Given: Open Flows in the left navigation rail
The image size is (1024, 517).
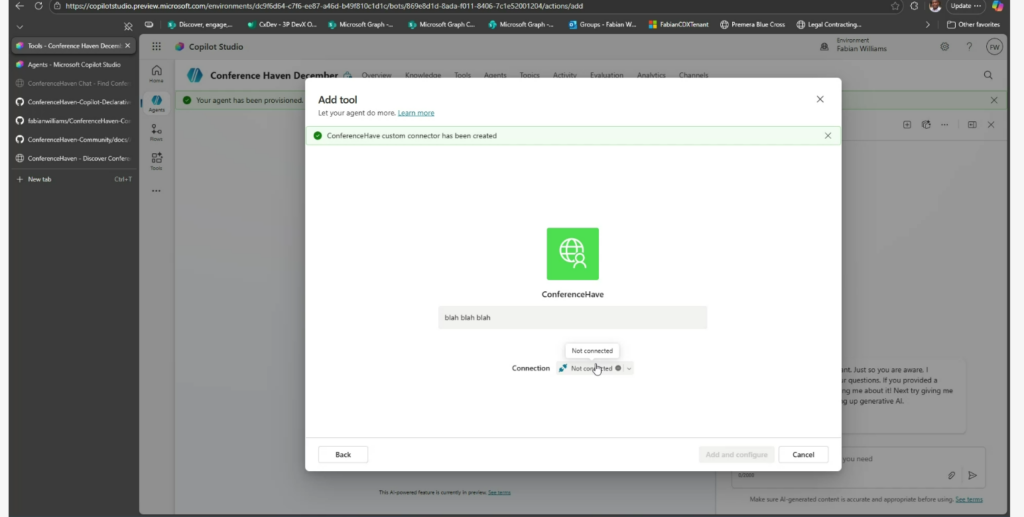Looking at the screenshot, I should pyautogui.click(x=156, y=133).
